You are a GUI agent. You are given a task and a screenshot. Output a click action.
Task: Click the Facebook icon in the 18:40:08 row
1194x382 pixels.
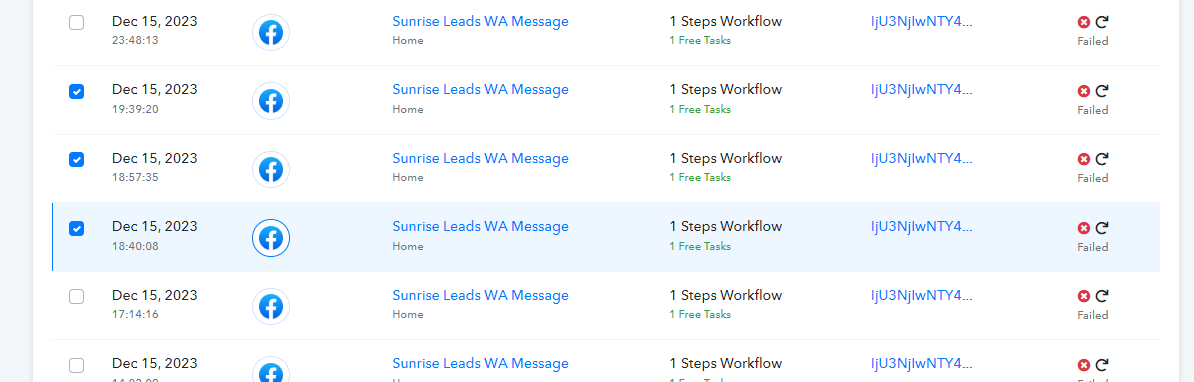pos(271,238)
